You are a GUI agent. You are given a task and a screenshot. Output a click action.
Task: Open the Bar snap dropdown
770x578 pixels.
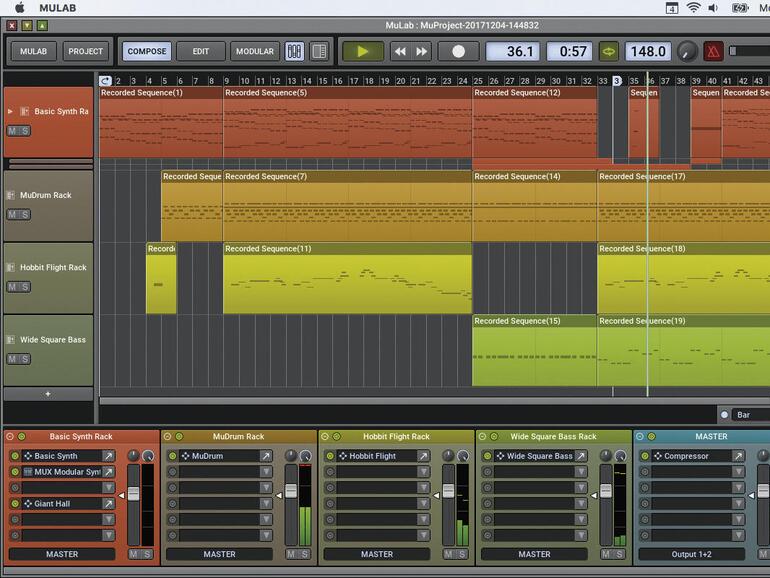click(750, 414)
